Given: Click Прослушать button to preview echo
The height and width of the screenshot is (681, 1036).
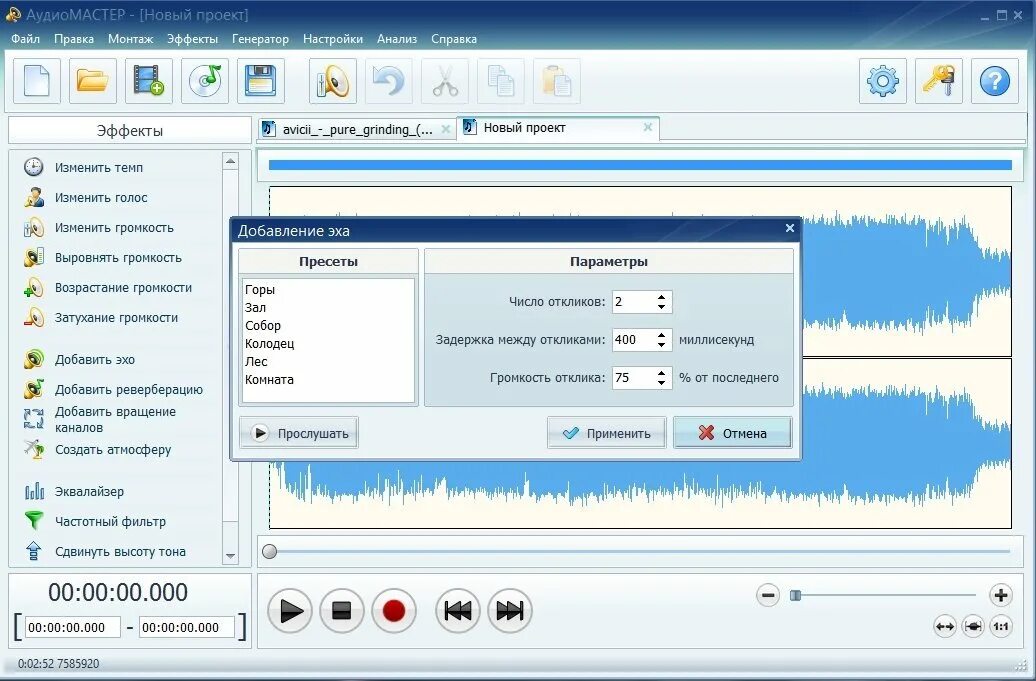Looking at the screenshot, I should 299,433.
